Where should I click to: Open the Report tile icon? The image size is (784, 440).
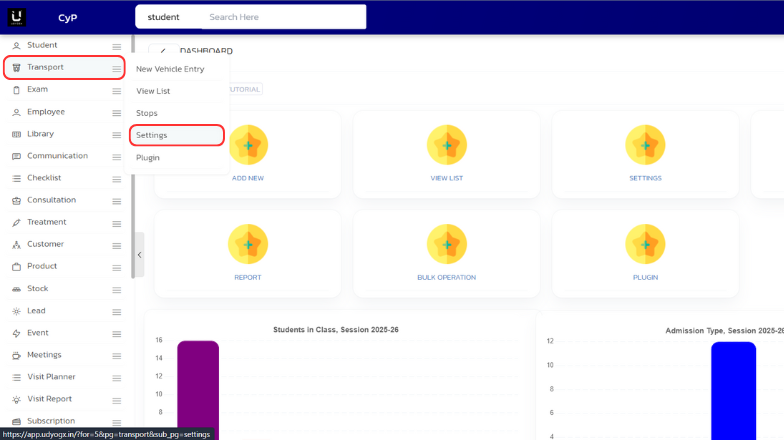(248, 244)
